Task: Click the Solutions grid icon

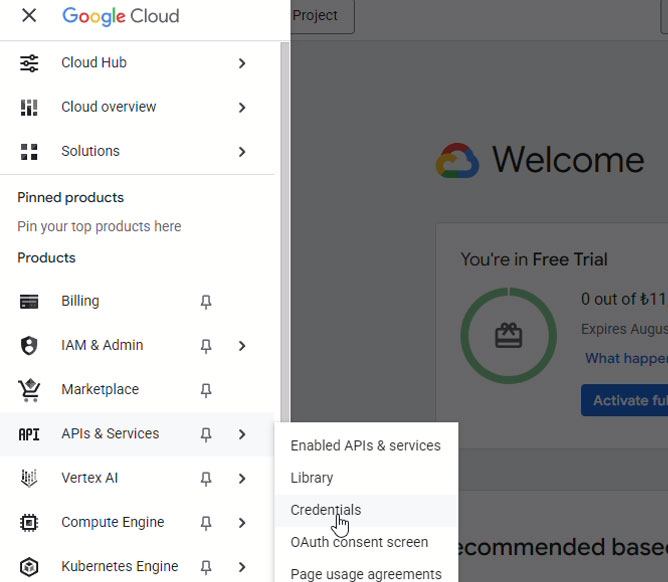Action: point(29,152)
